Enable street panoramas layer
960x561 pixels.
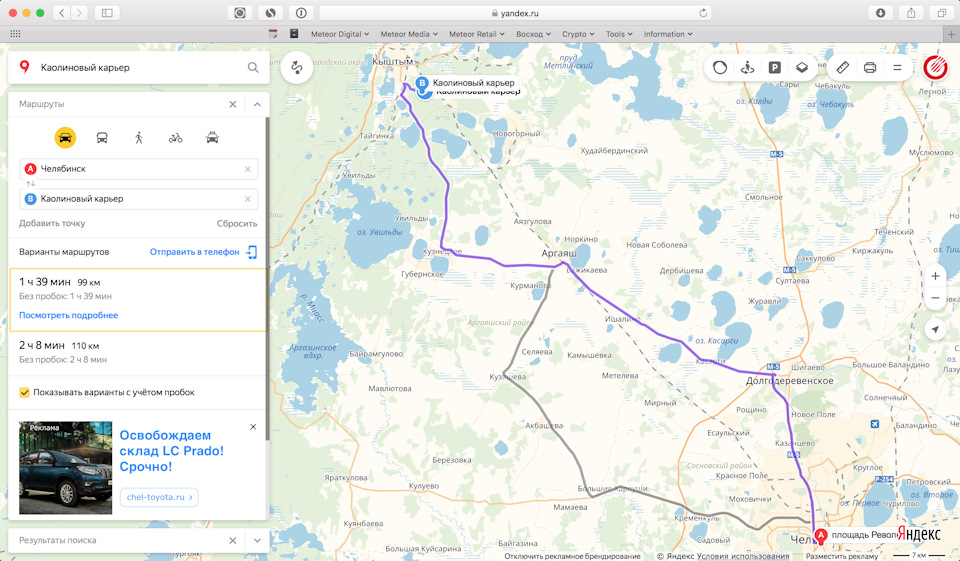tap(748, 67)
